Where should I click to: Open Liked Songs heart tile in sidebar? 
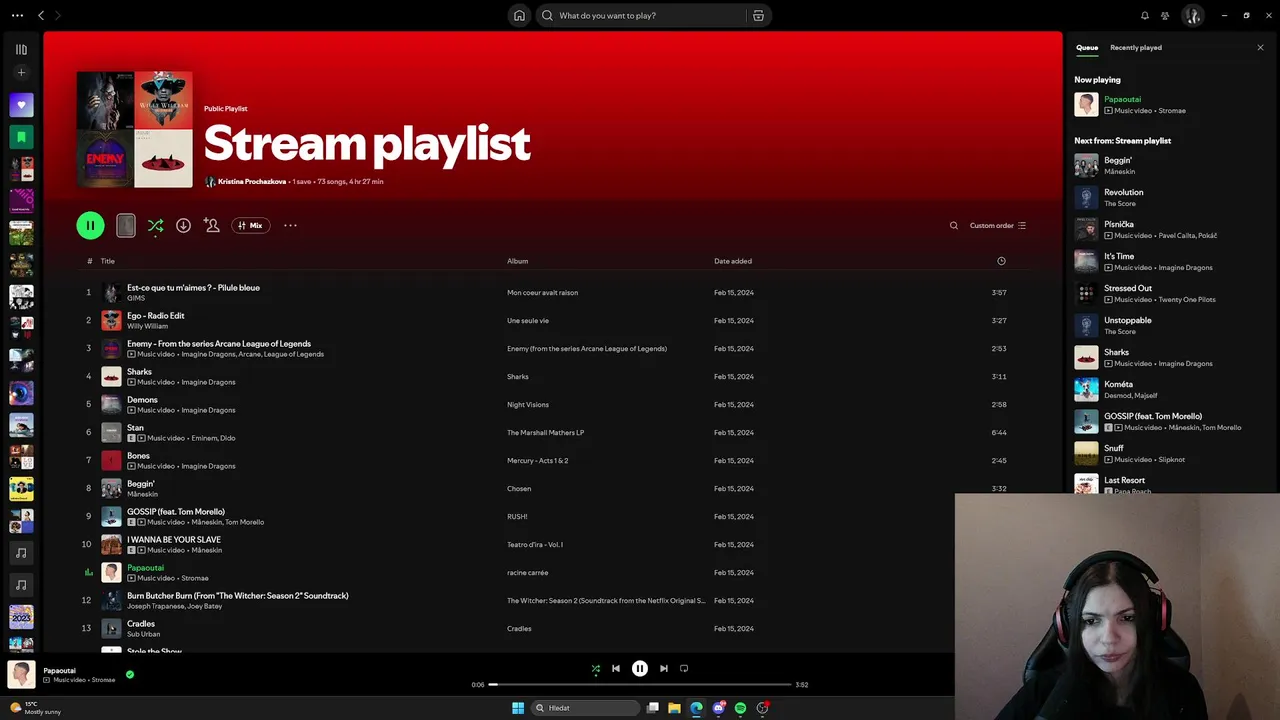click(x=21, y=104)
